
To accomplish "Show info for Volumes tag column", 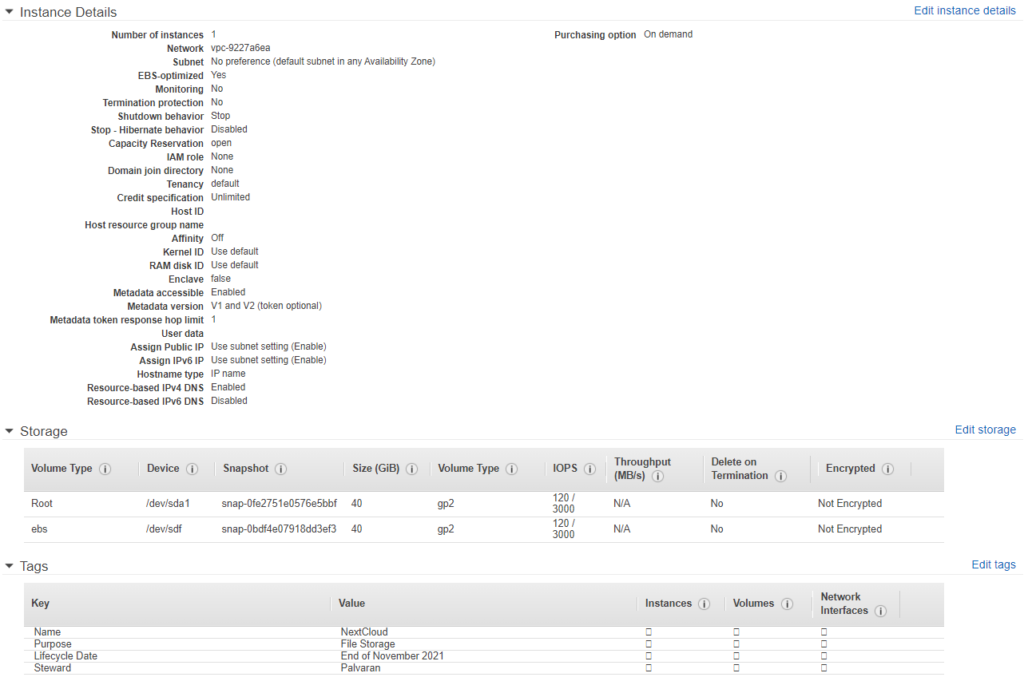I will [x=787, y=604].
